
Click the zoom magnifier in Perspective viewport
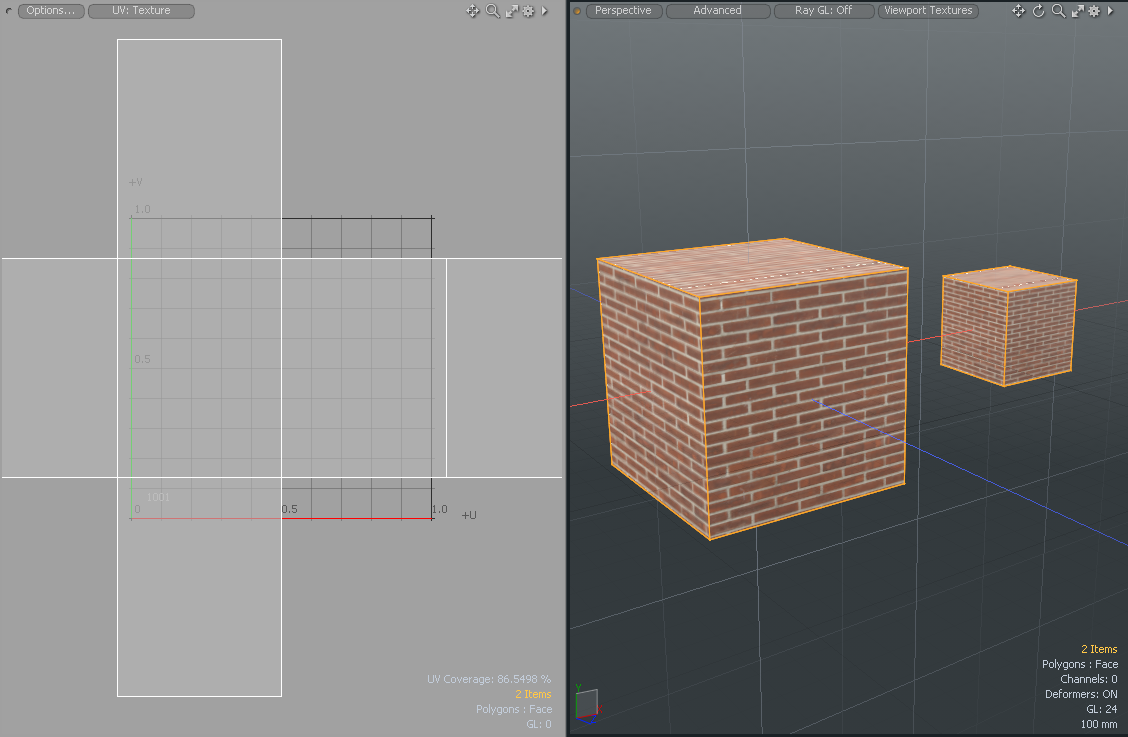(x=1057, y=11)
